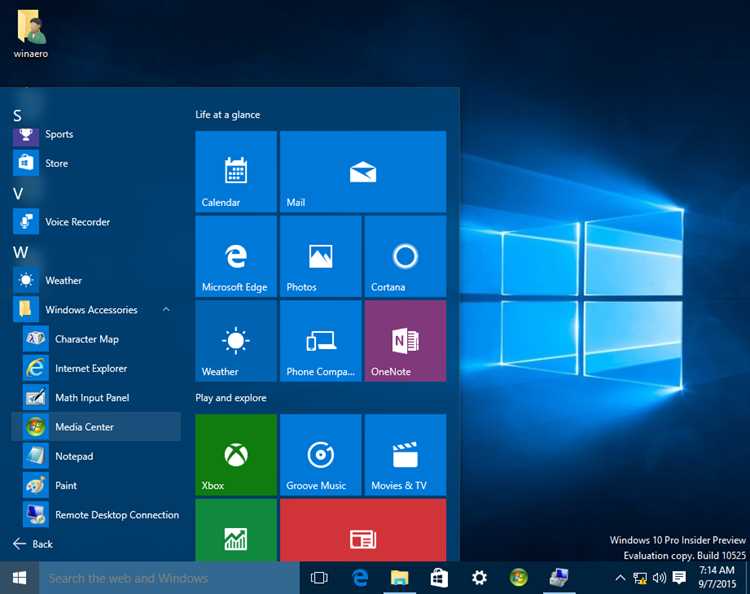This screenshot has height=594, width=750.
Task: Launch Microsoft Edge from the taskbar
Action: point(360,578)
